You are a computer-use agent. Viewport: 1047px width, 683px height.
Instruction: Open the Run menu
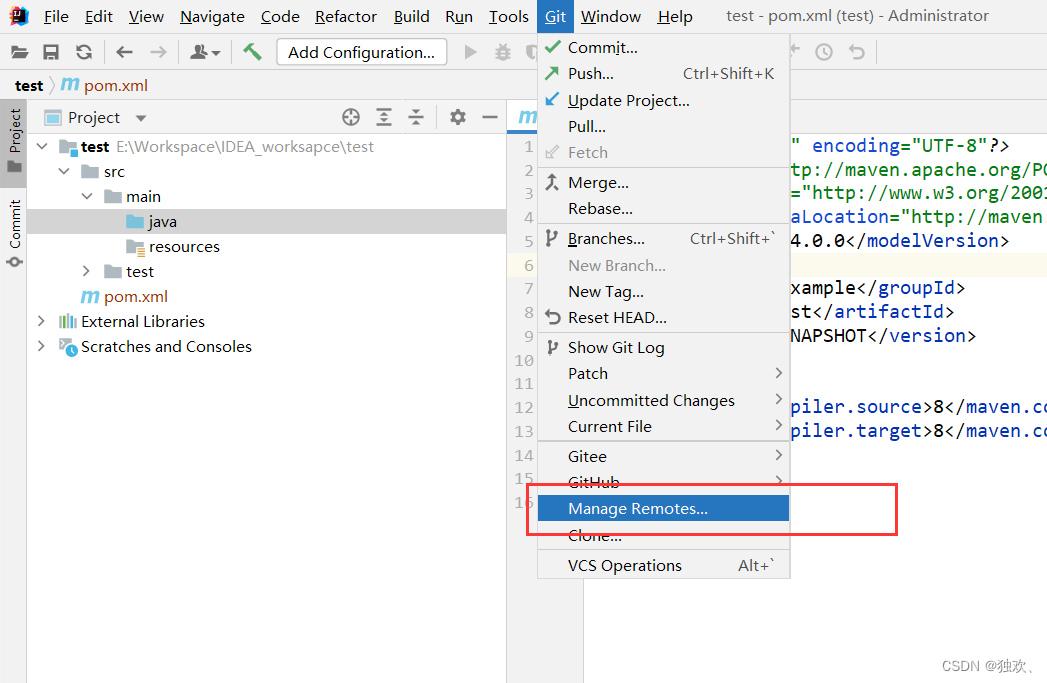459,16
